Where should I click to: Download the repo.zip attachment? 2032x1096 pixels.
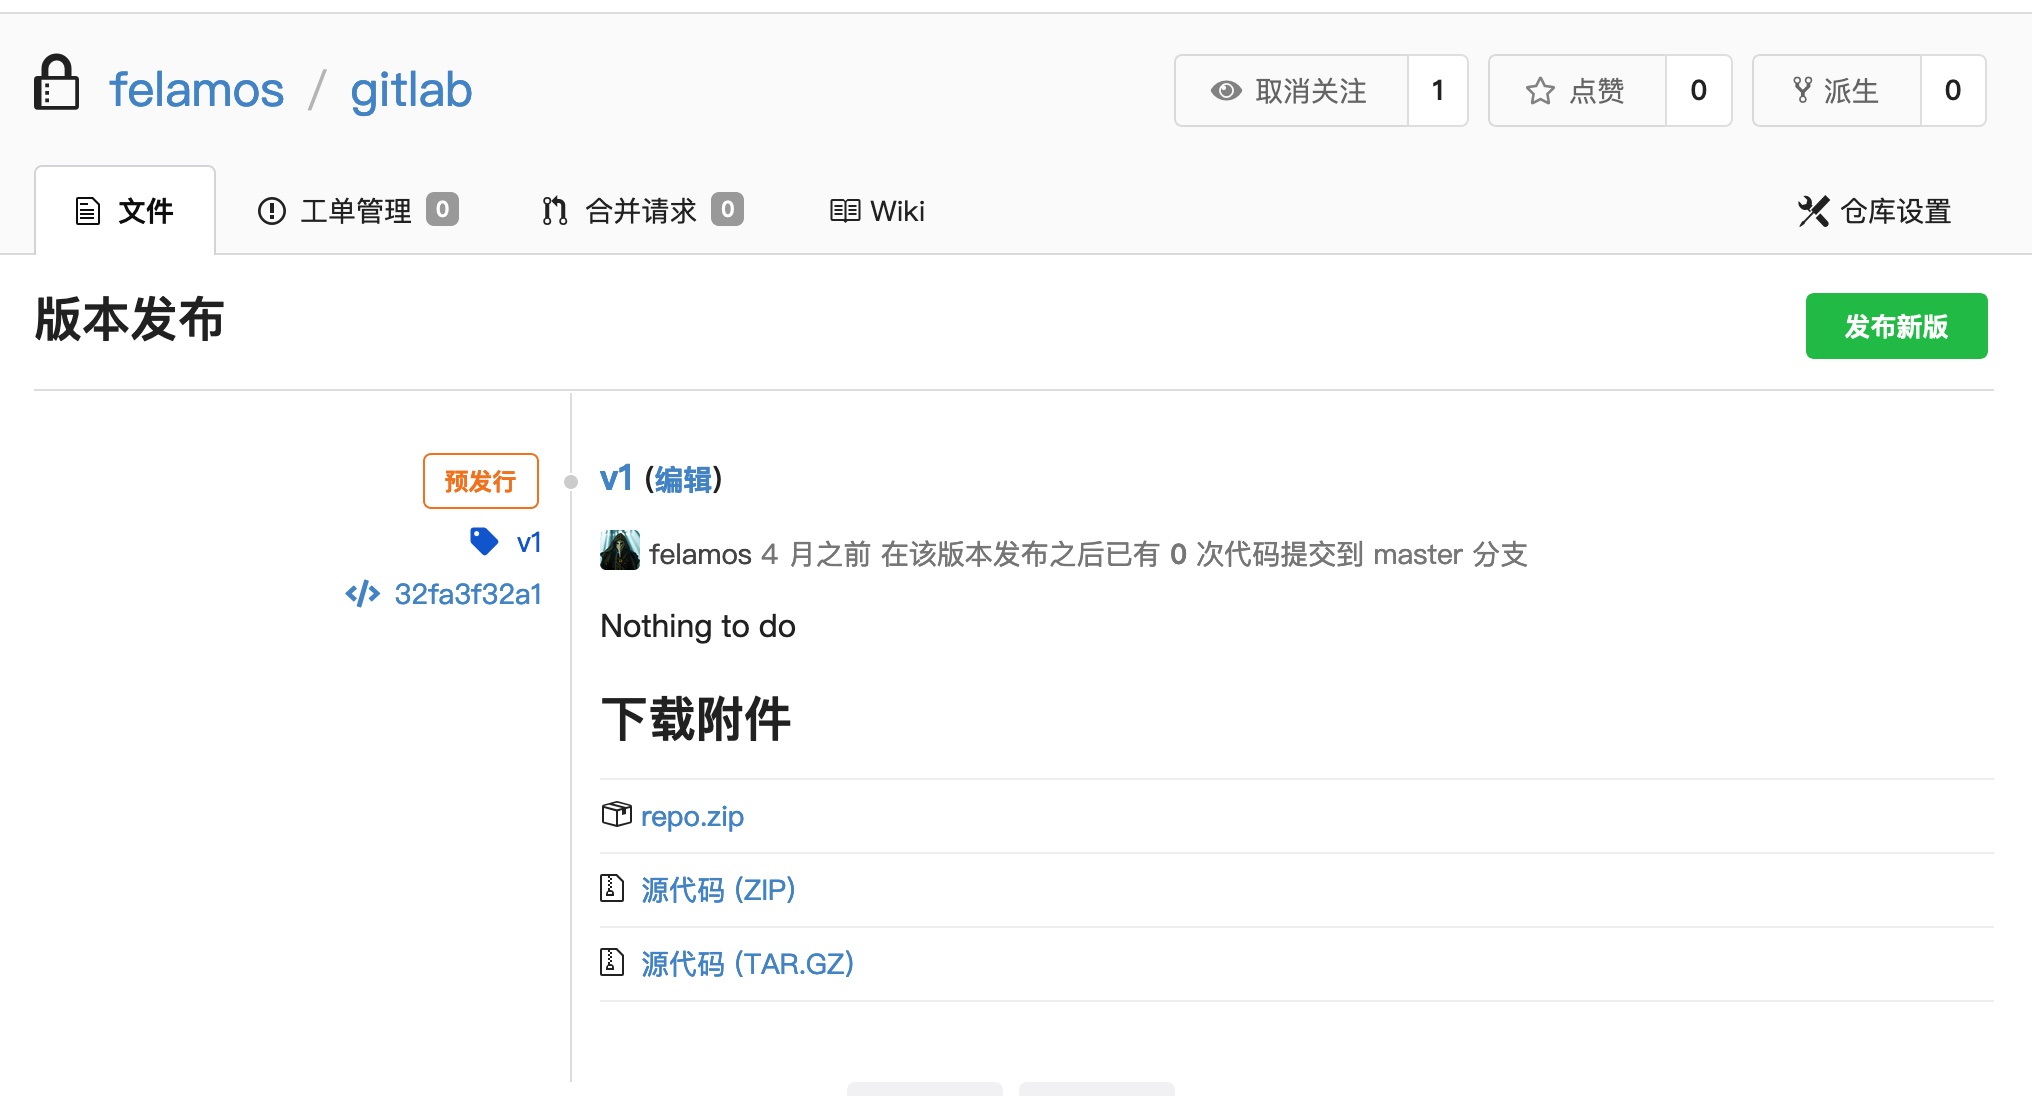click(692, 816)
